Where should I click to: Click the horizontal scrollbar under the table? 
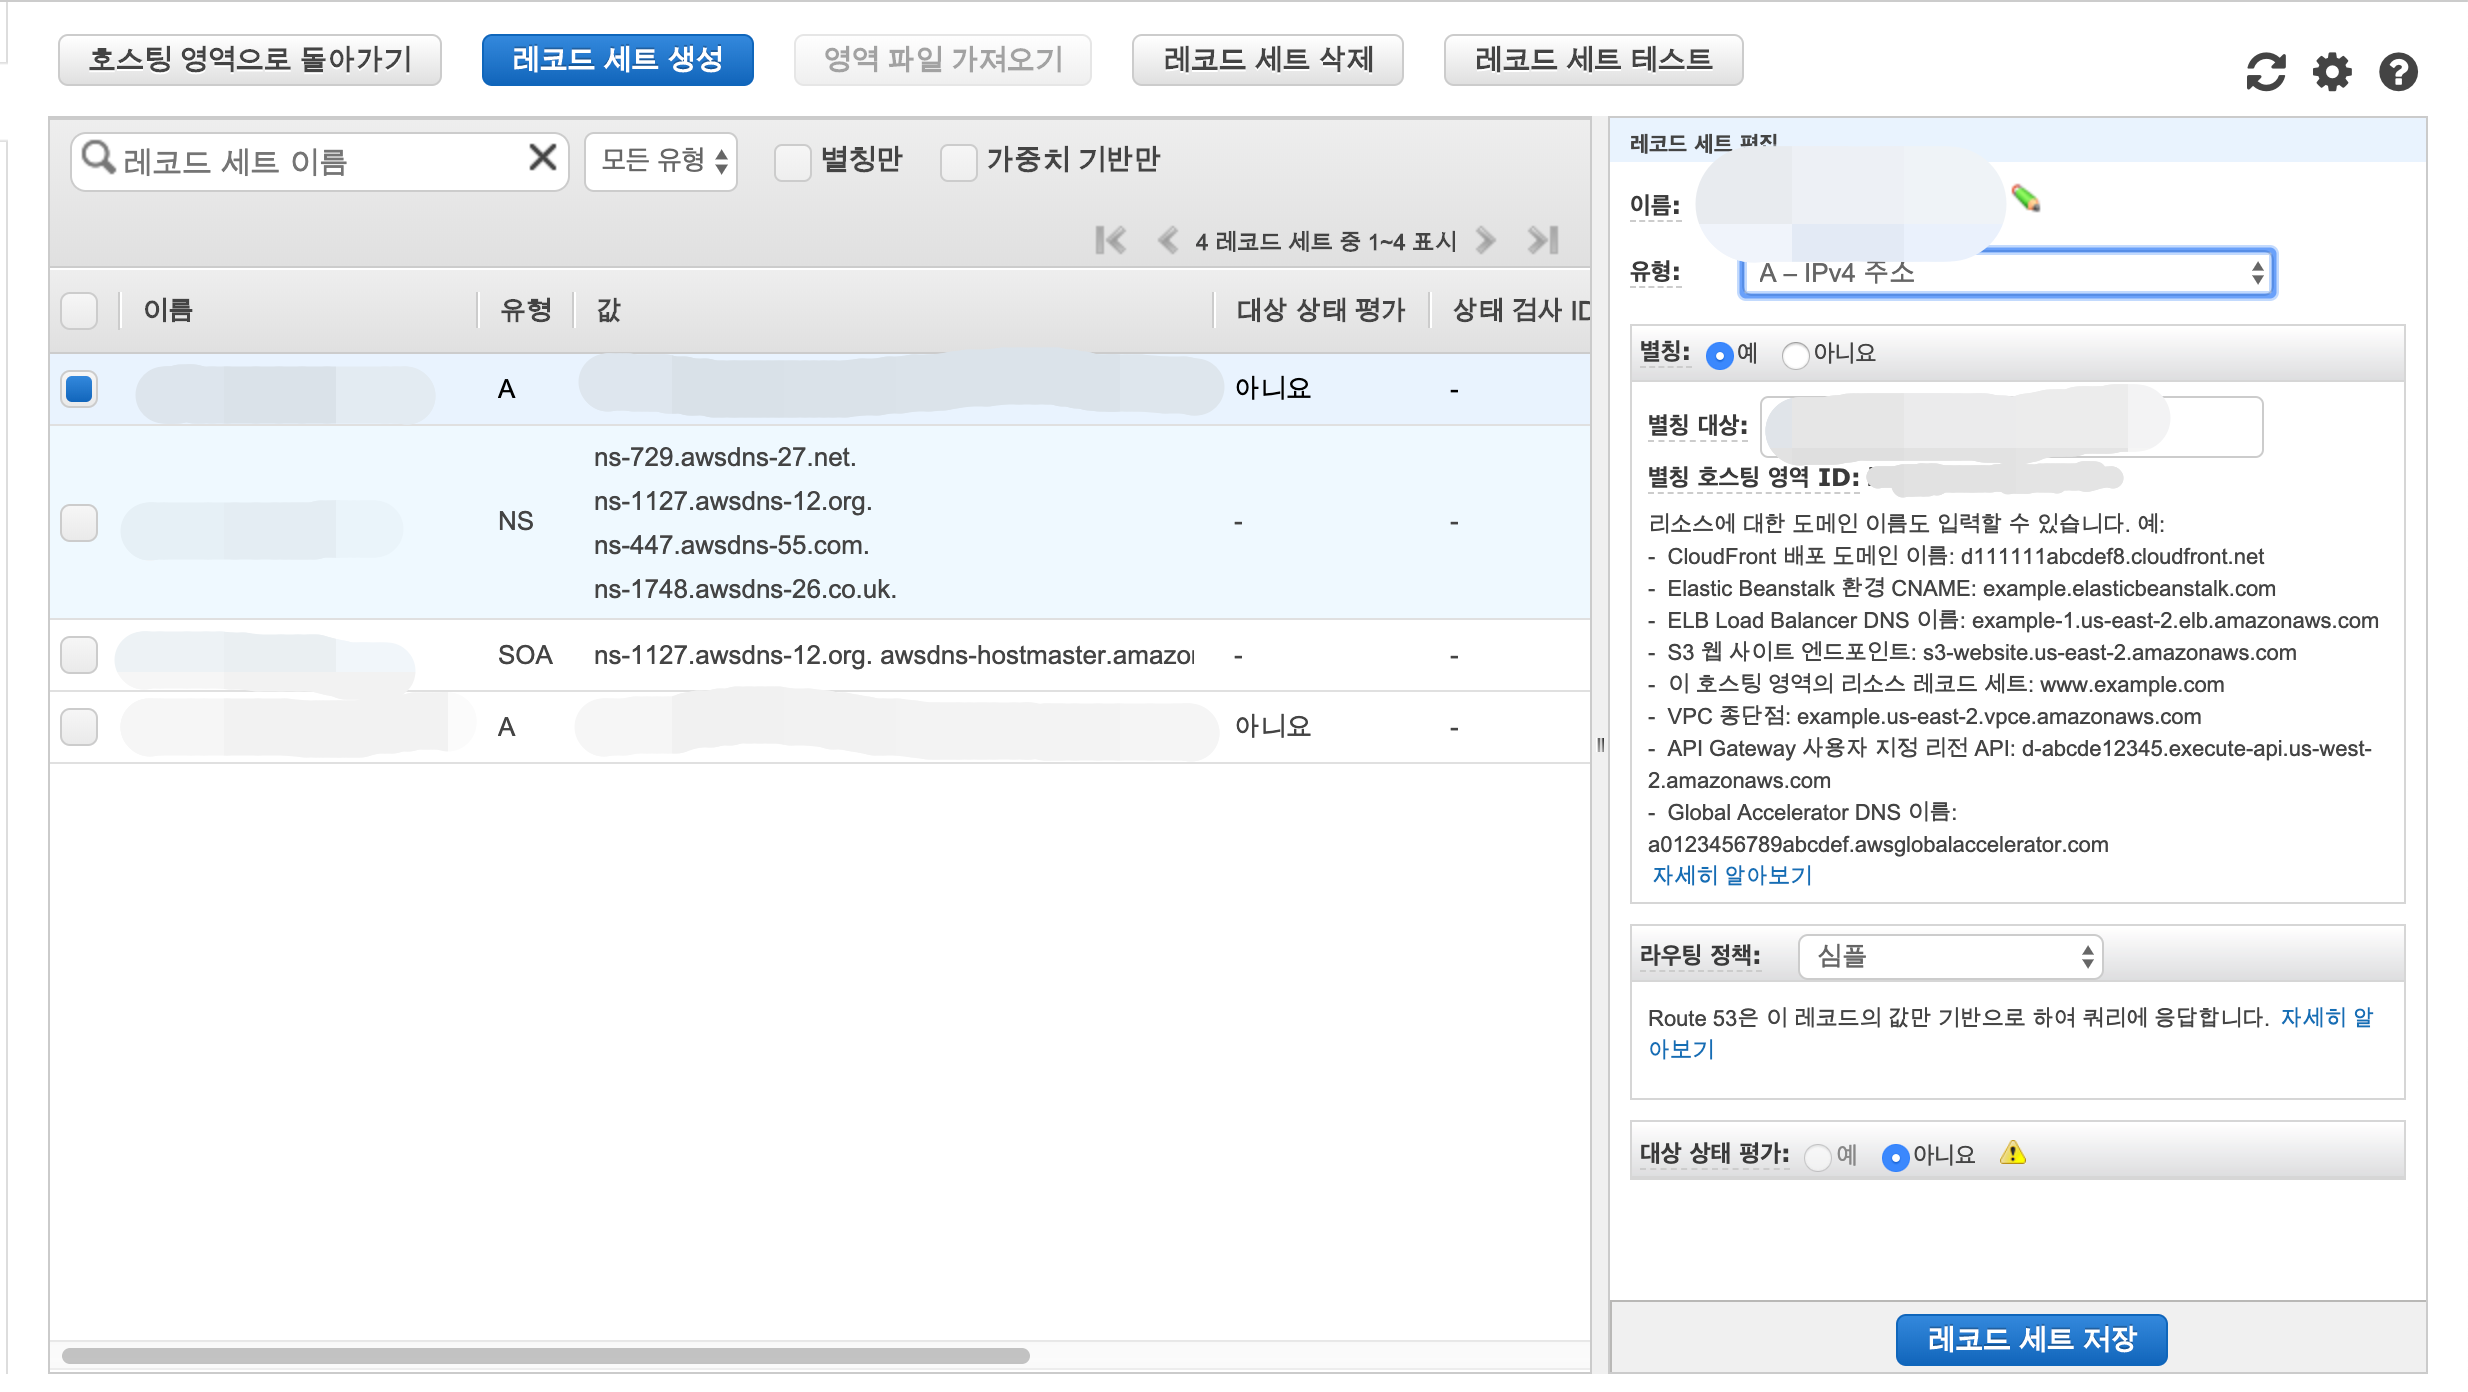point(545,1356)
